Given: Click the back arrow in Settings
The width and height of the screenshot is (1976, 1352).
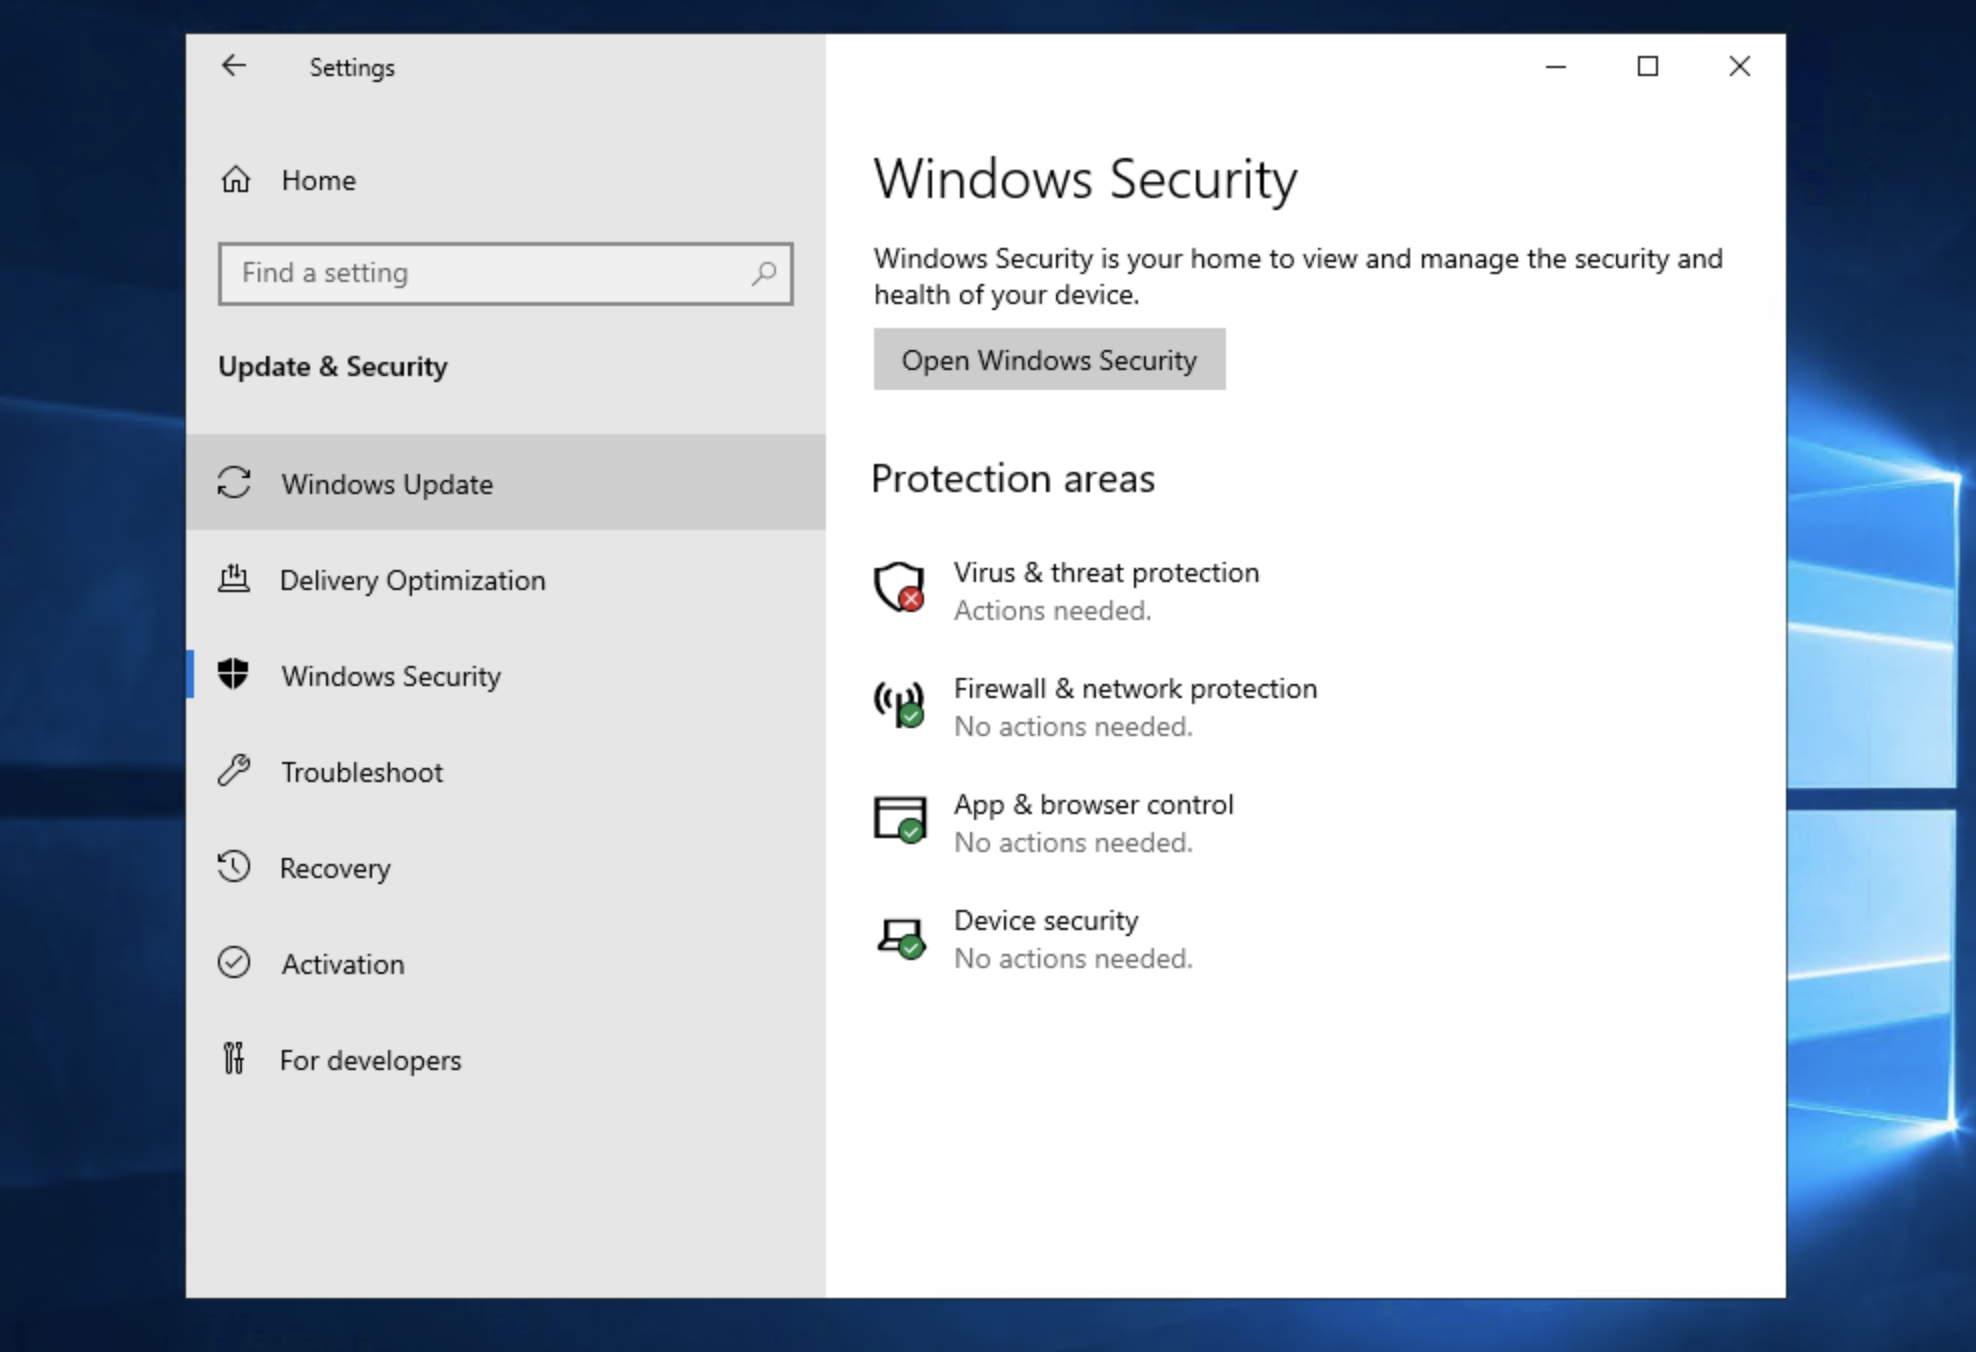Looking at the screenshot, I should point(234,66).
